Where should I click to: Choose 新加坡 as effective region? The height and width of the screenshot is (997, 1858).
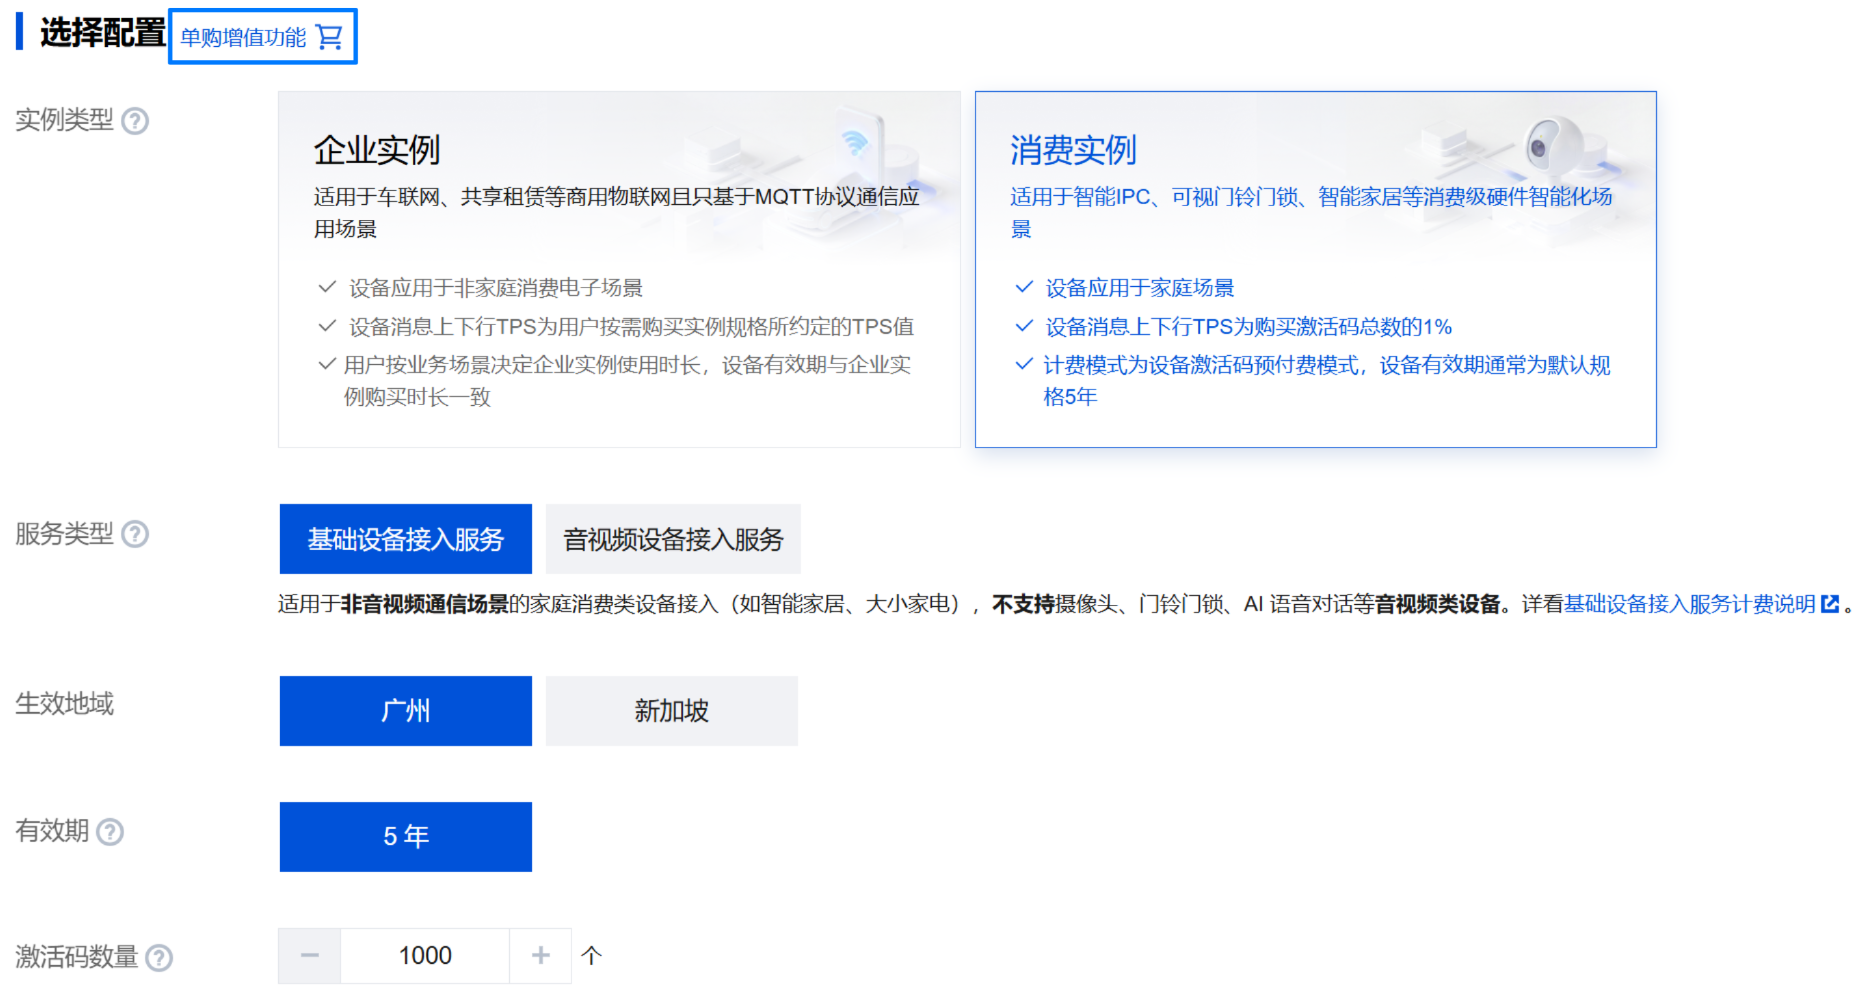tap(672, 711)
